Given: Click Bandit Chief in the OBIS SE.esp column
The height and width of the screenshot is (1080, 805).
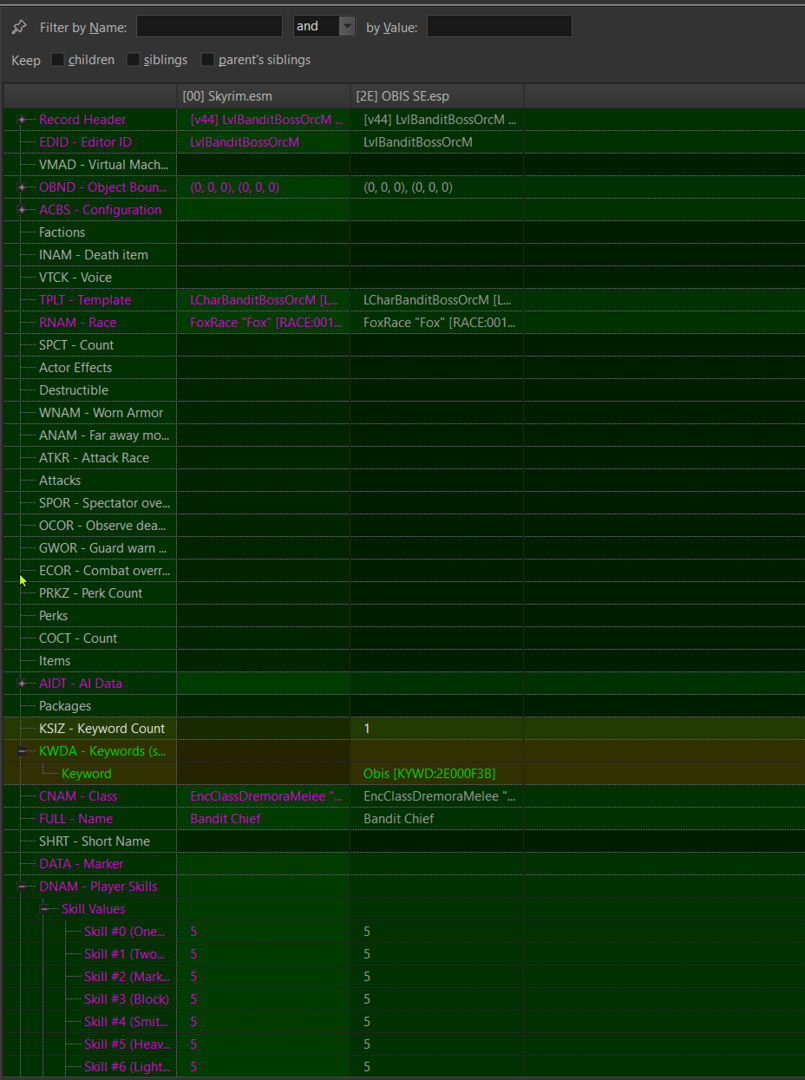Looking at the screenshot, I should [399, 819].
